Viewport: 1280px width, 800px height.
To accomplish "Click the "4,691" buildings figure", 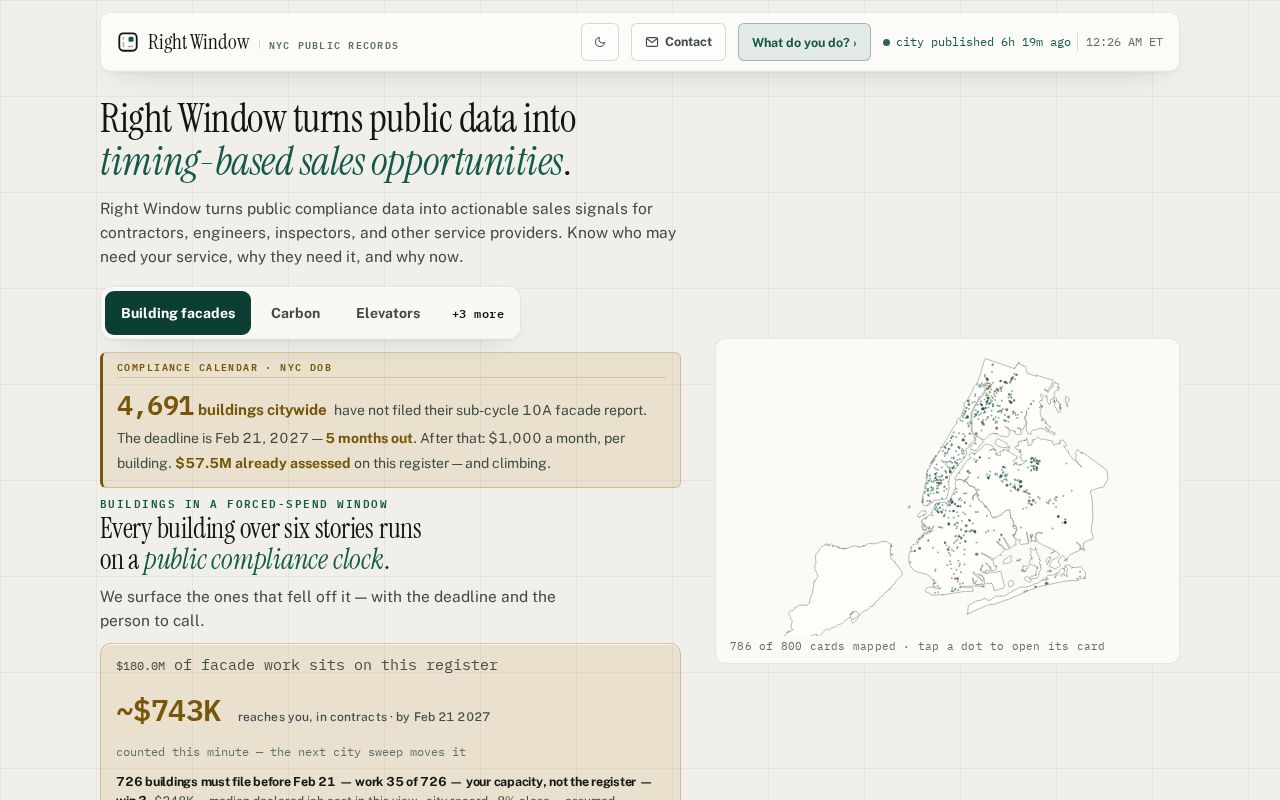I will tap(155, 406).
